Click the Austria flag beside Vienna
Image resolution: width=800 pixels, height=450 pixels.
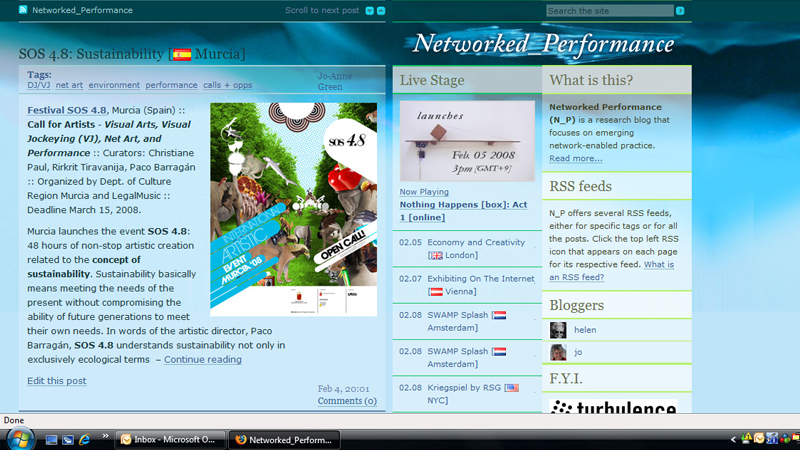click(436, 292)
